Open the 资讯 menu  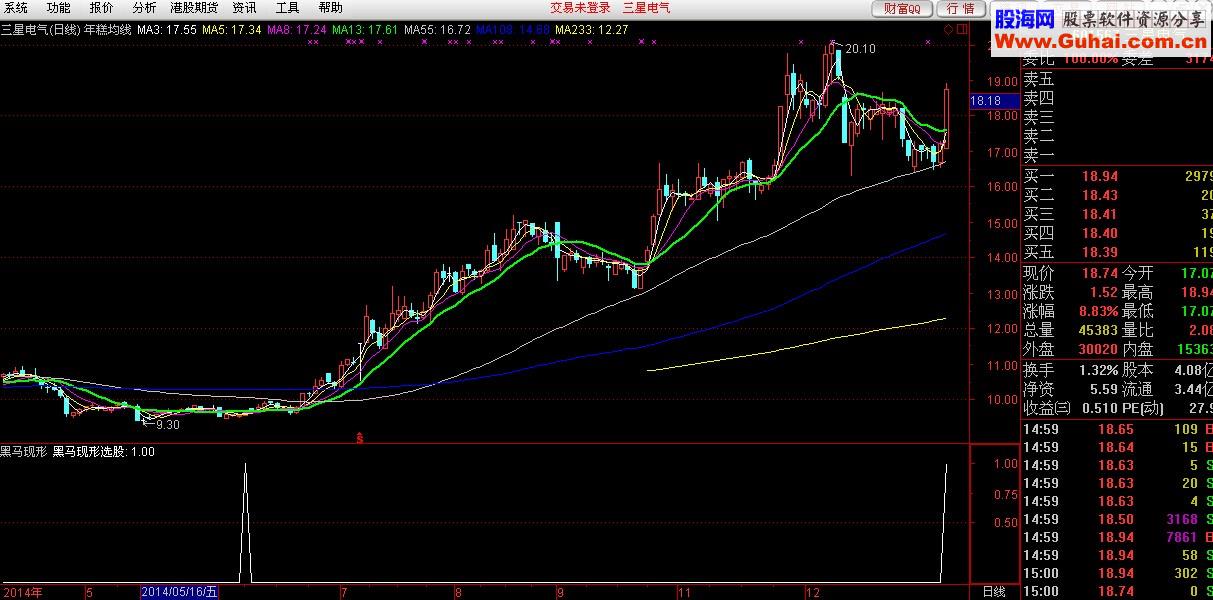[x=245, y=8]
